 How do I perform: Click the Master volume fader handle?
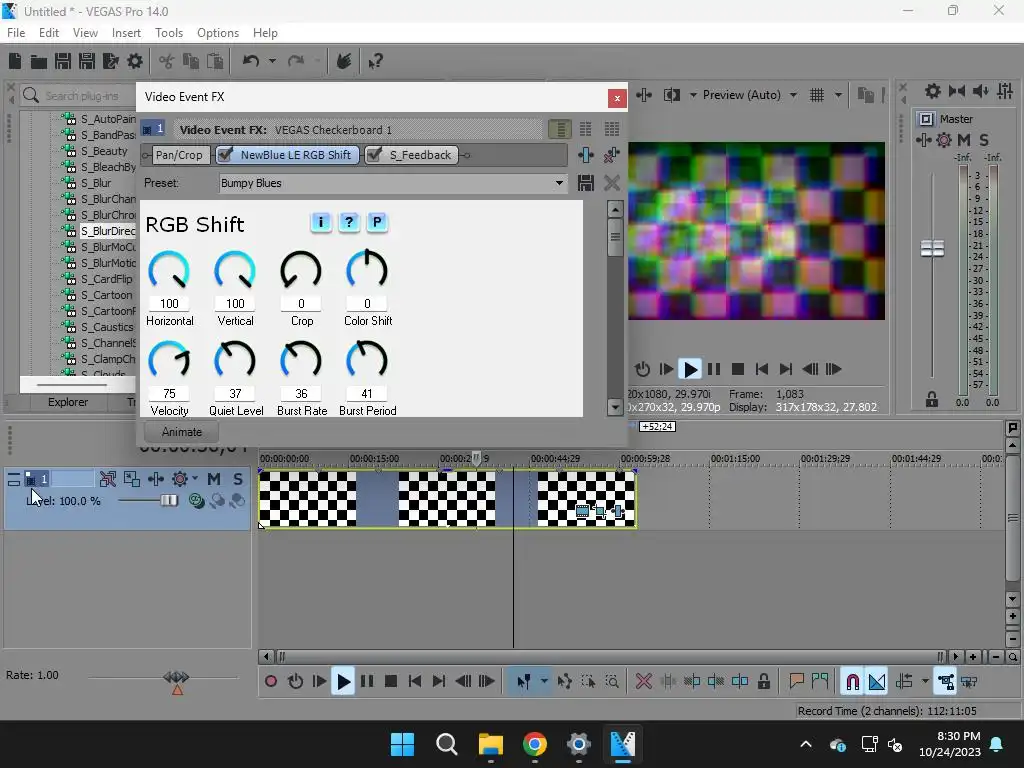coord(932,248)
